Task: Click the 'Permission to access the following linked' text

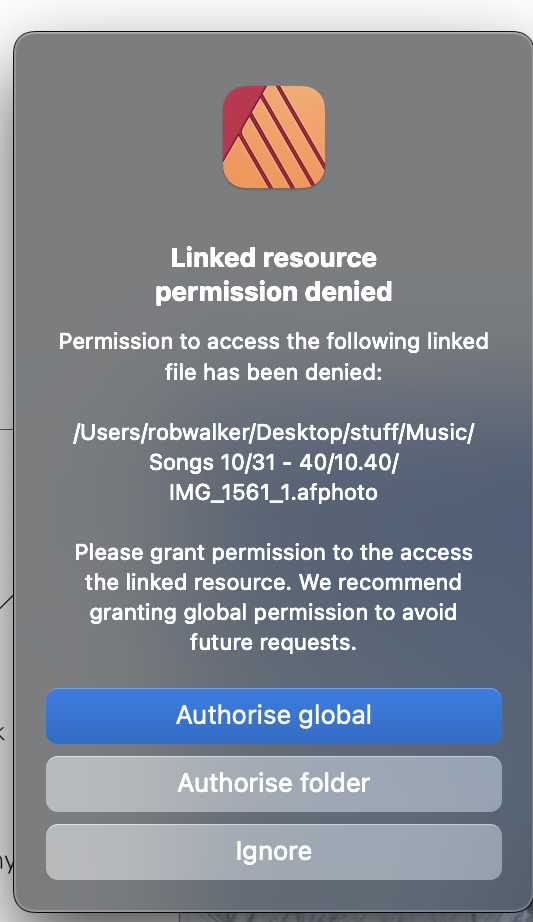Action: tap(274, 341)
